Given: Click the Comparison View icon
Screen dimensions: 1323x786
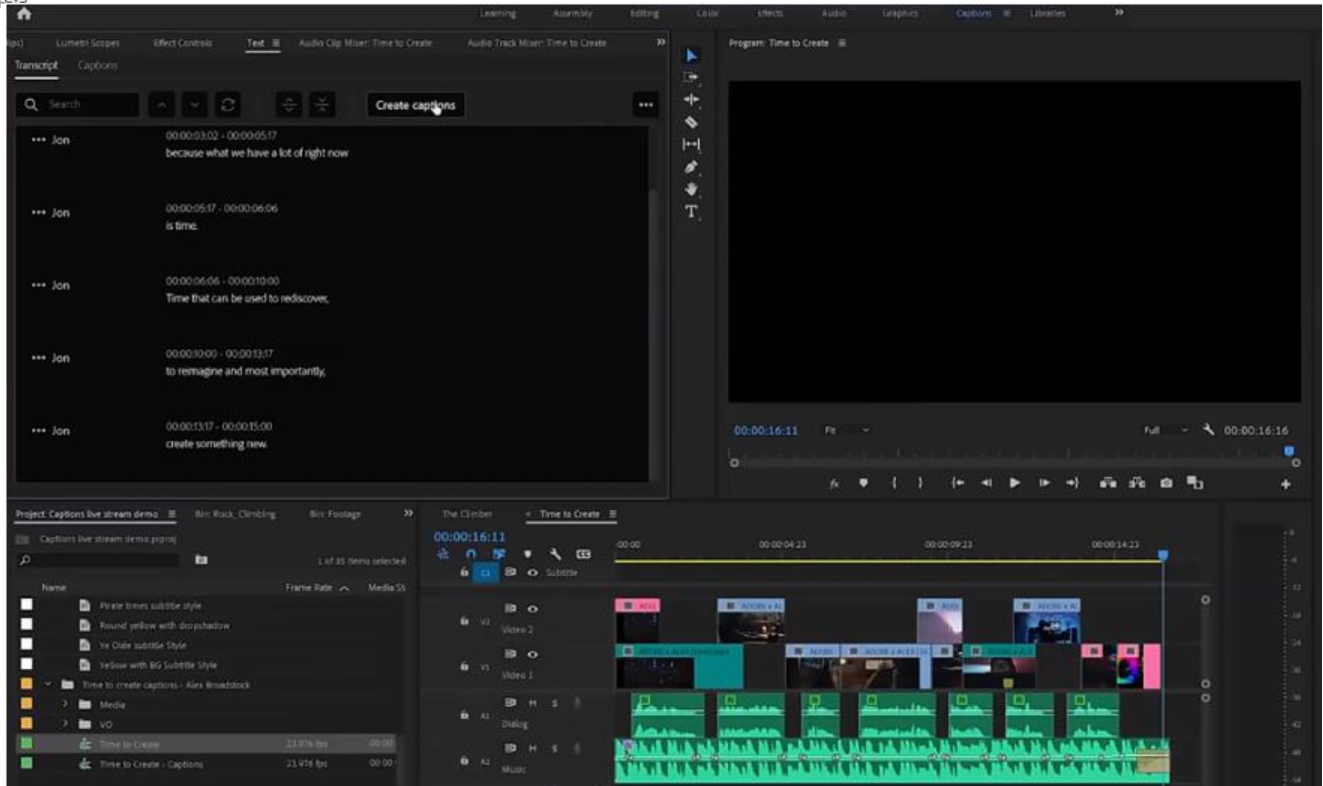Looking at the screenshot, I should (1195, 483).
